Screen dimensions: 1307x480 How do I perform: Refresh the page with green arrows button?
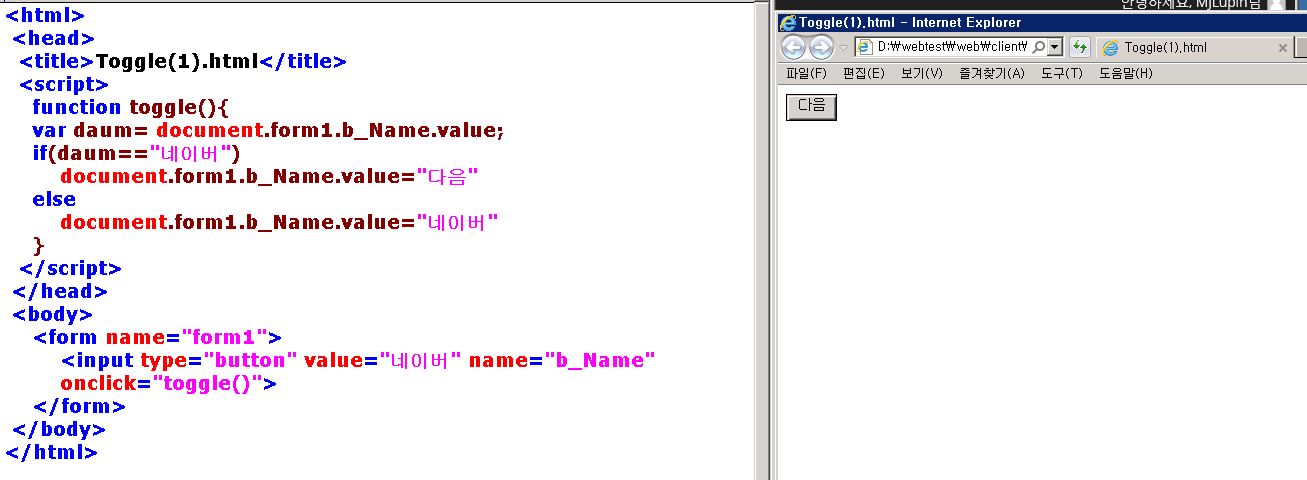[1079, 47]
